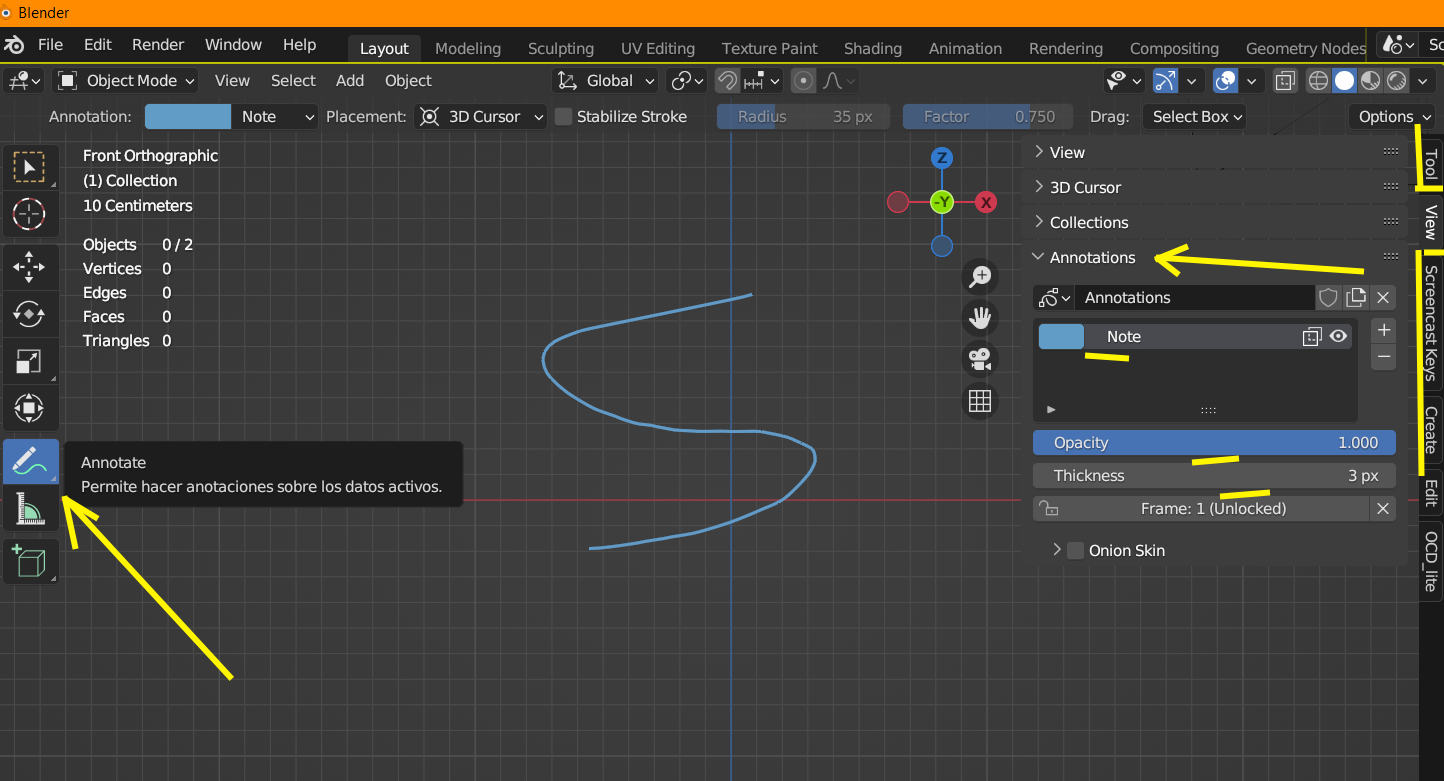Image resolution: width=1444 pixels, height=781 pixels.
Task: Open the Options button in header
Action: [1391, 117]
